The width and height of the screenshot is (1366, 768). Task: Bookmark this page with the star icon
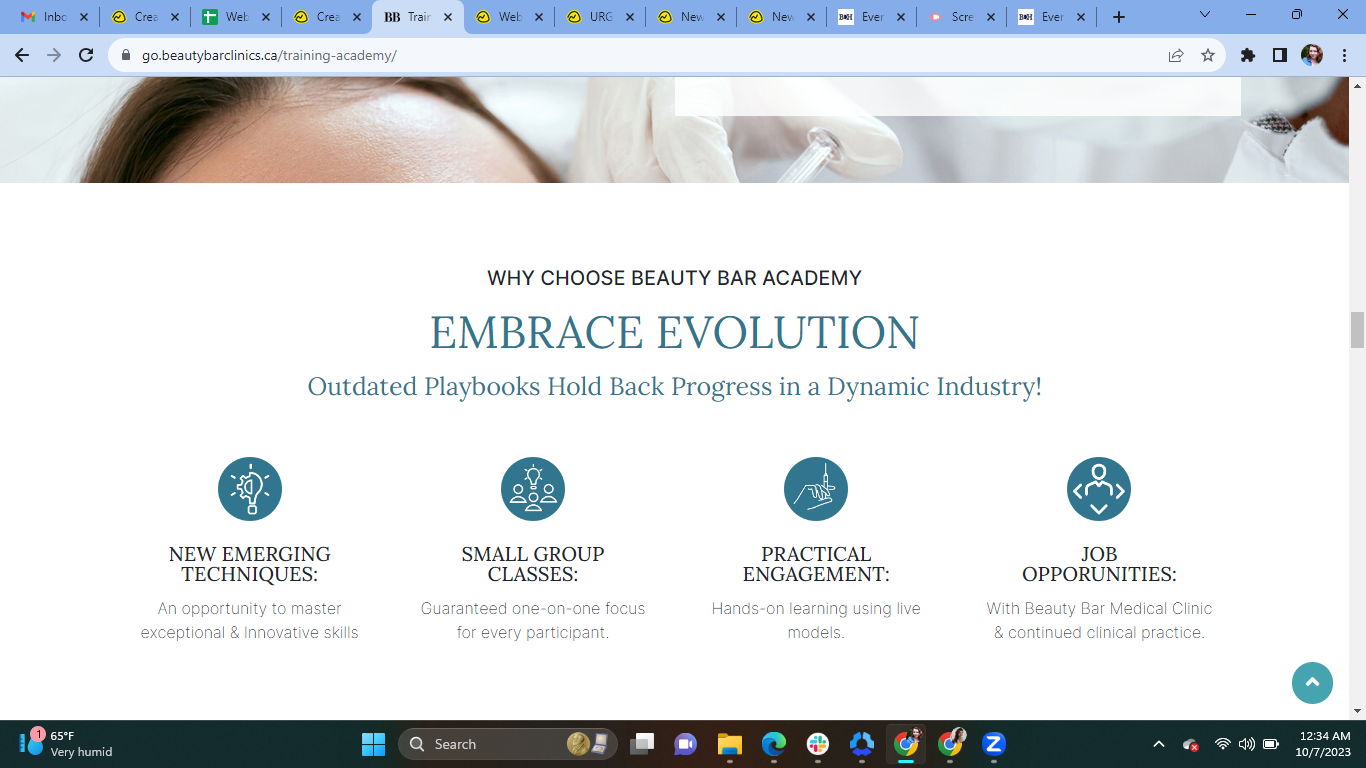(x=1208, y=55)
